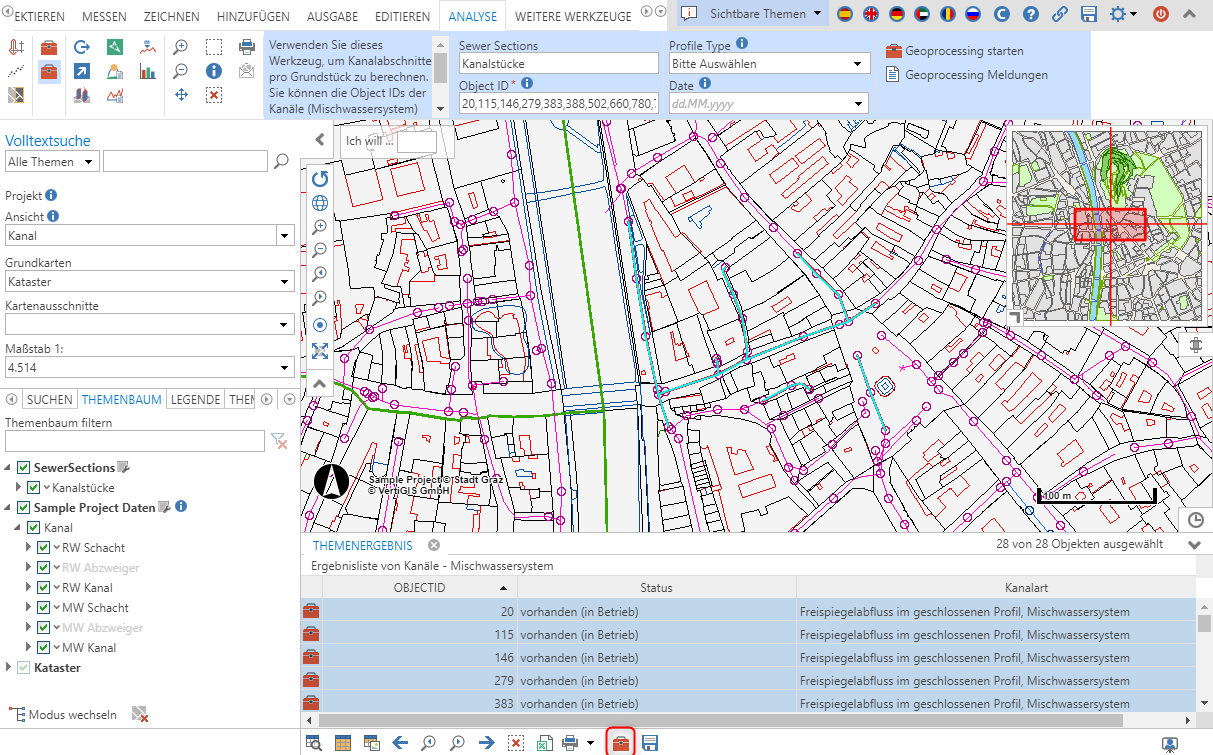Click the blue info identify tool
1213x755 pixels.
(x=213, y=71)
